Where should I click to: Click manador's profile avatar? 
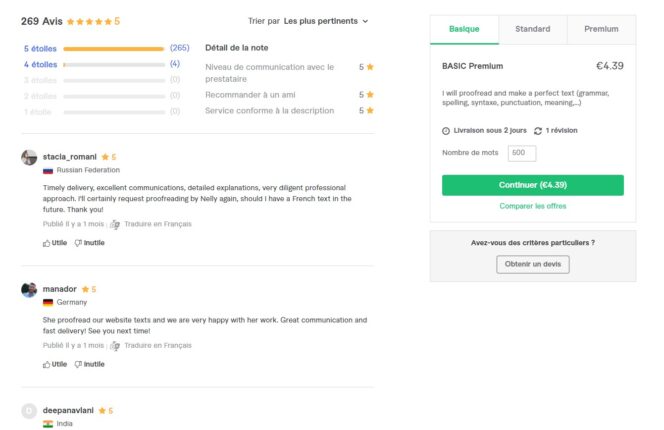pos(29,290)
